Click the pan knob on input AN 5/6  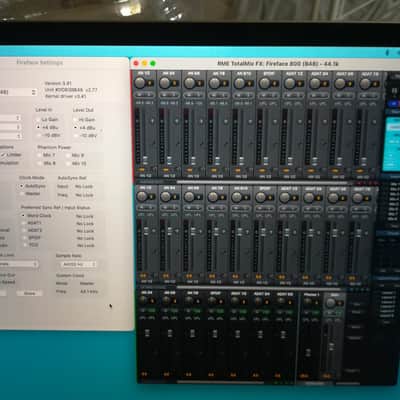(189, 83)
